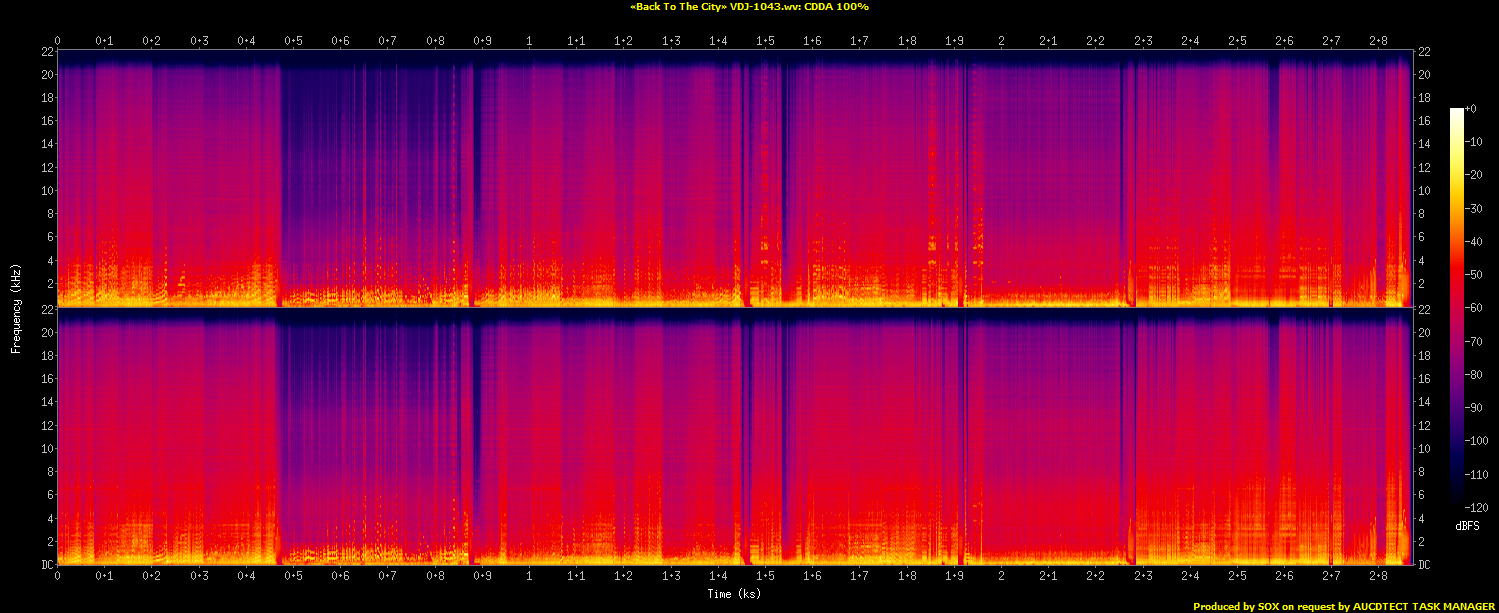Click the 'Frequency (kHz)' axis label
1499x613 pixels.
[16, 307]
